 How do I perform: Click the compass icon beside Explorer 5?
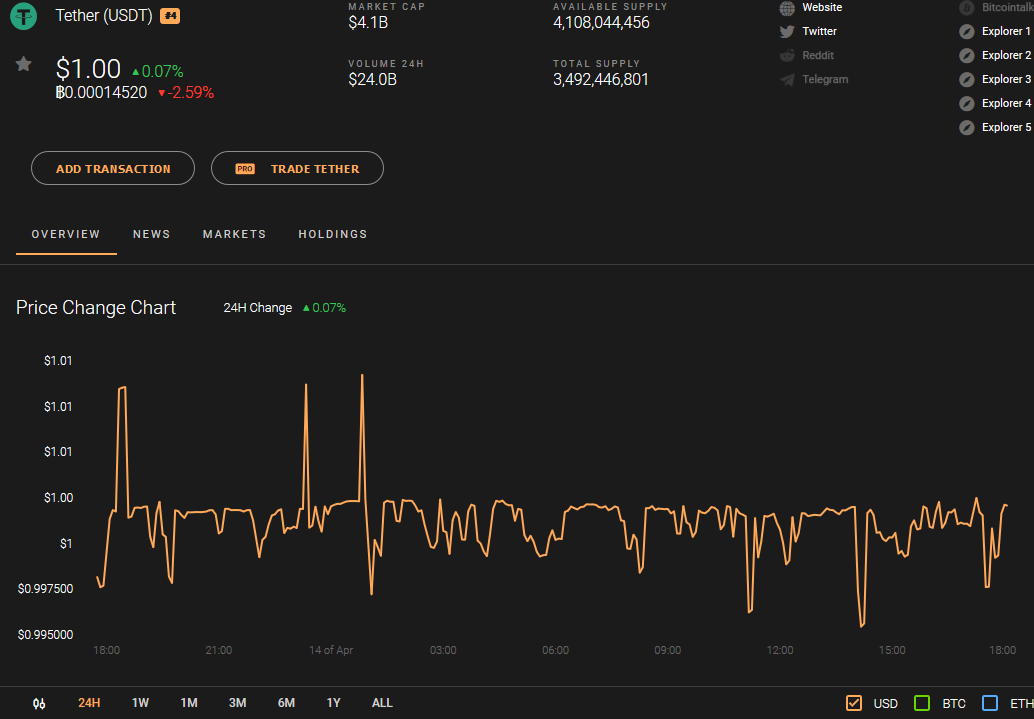[x=967, y=127]
